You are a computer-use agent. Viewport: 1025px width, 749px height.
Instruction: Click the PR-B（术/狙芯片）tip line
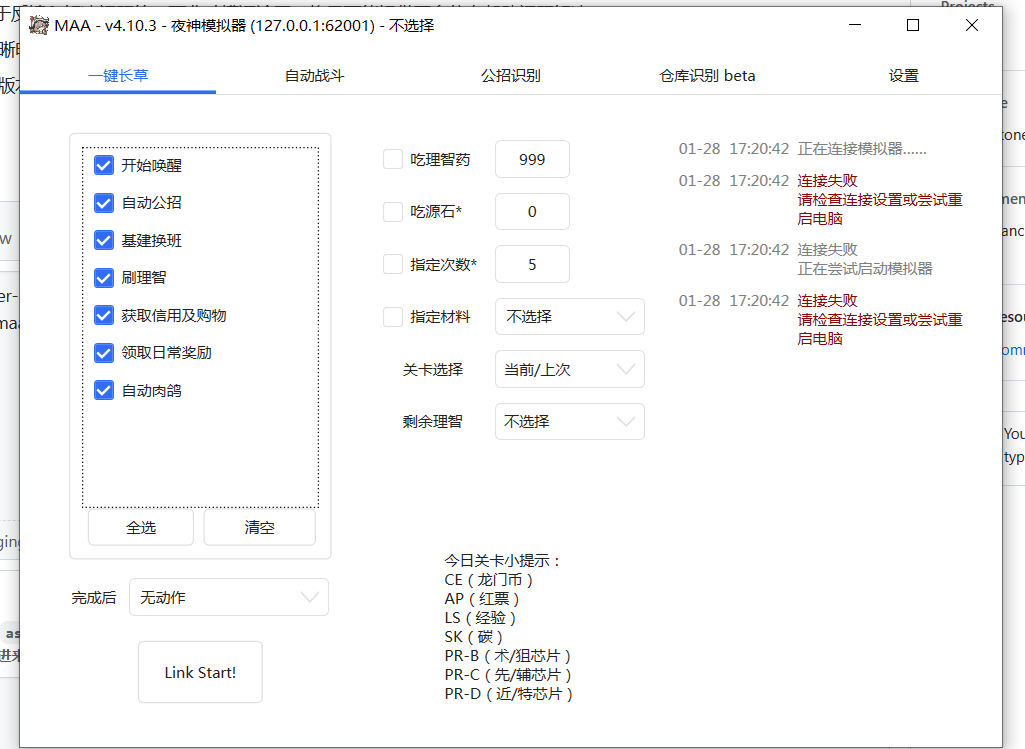(508, 656)
